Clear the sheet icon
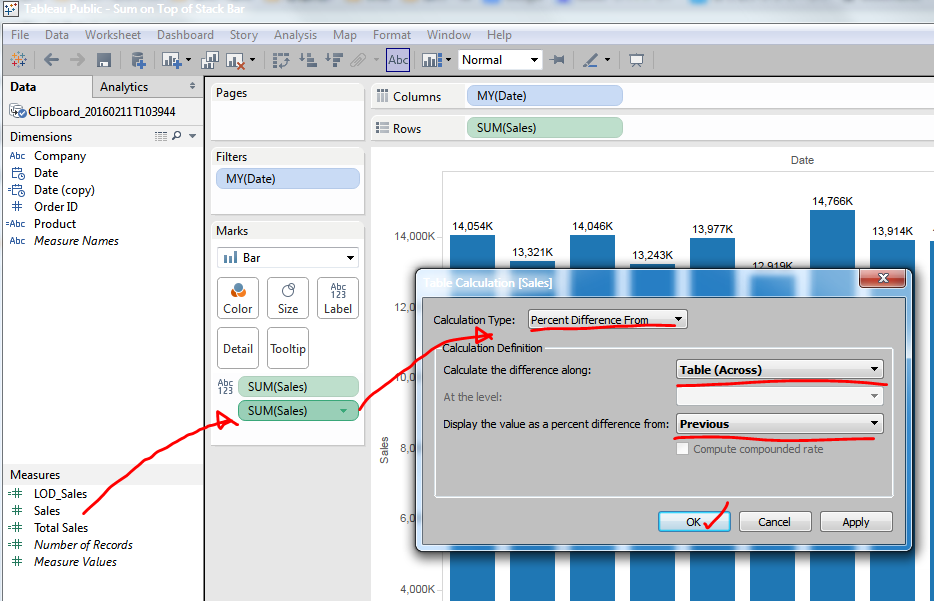This screenshot has width=934, height=601. click(235, 60)
